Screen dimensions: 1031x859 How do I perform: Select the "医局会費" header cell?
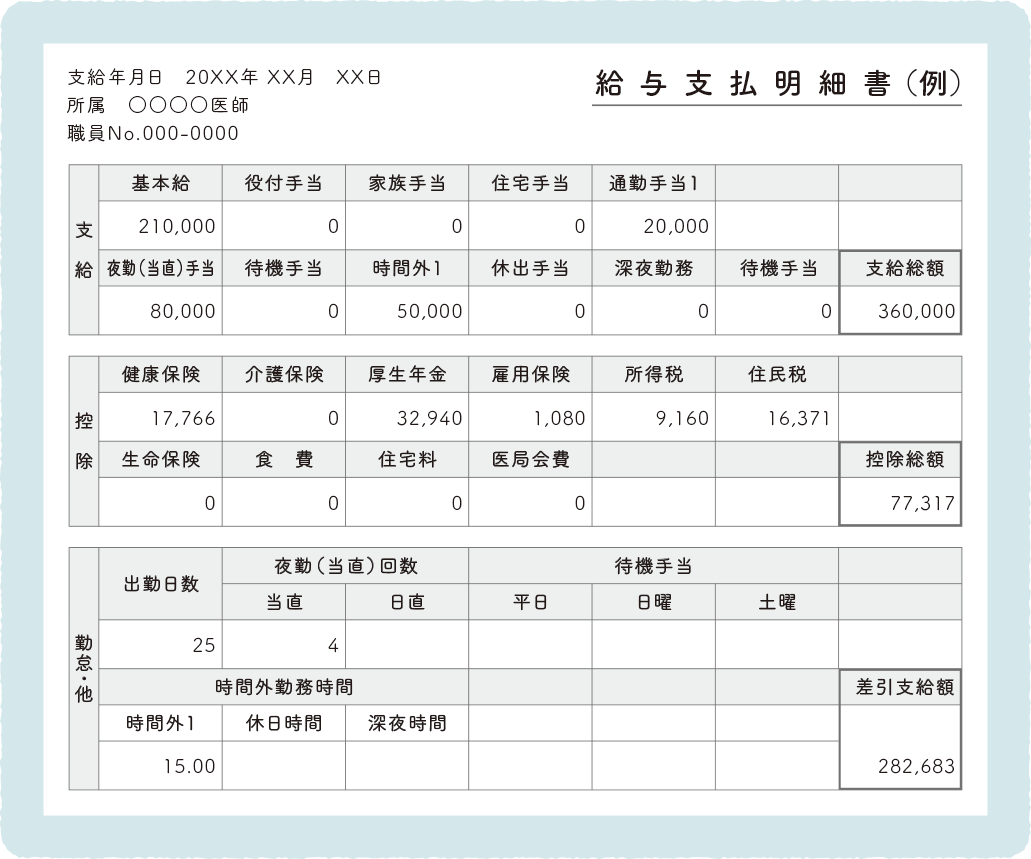point(530,459)
